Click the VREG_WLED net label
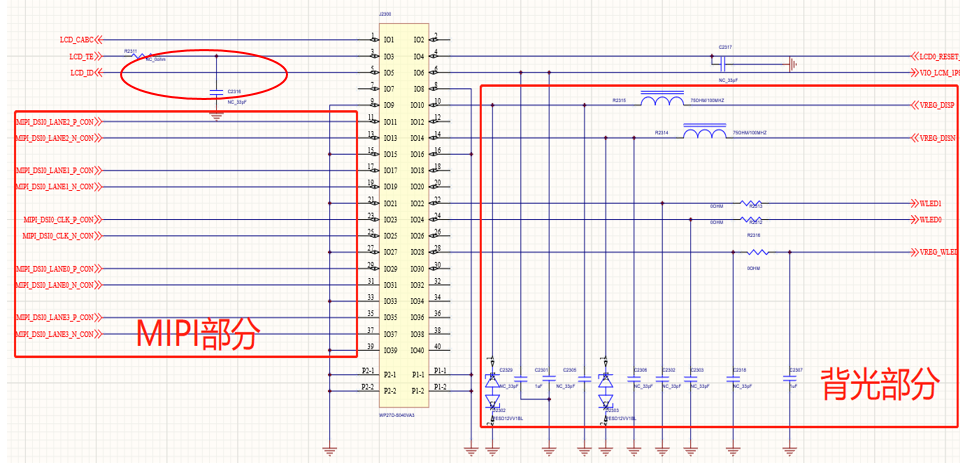Viewport: 960px width, 463px height. pyautogui.click(x=939, y=252)
